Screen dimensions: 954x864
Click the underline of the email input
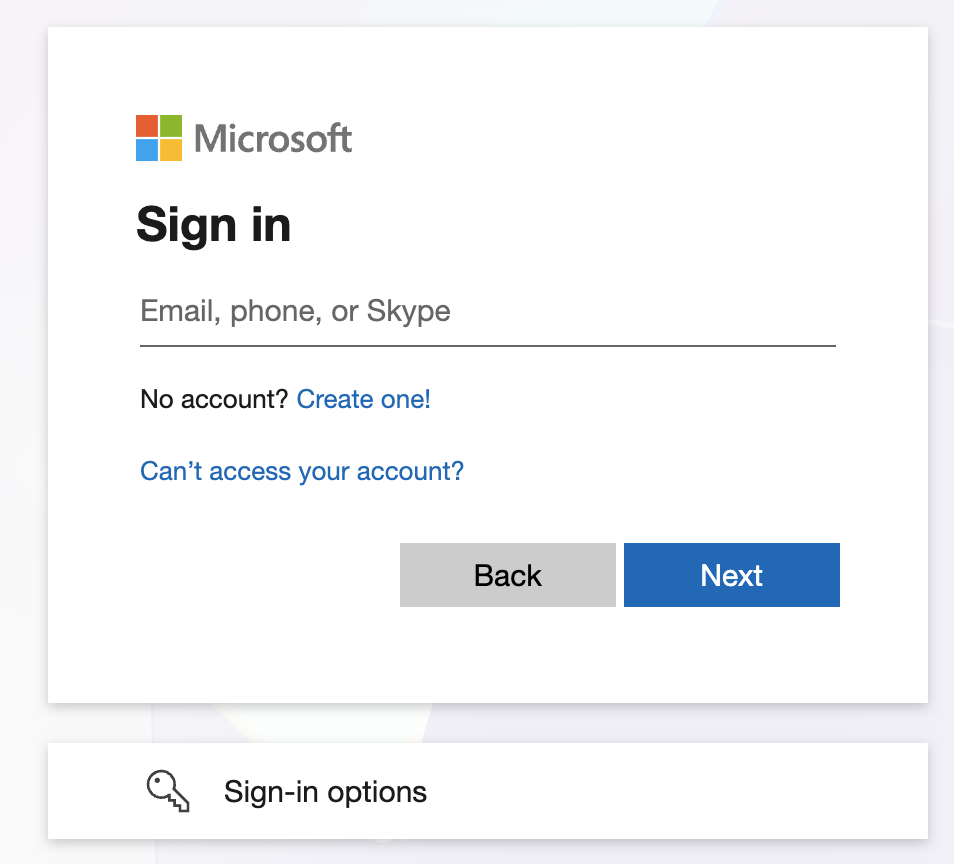pos(487,346)
